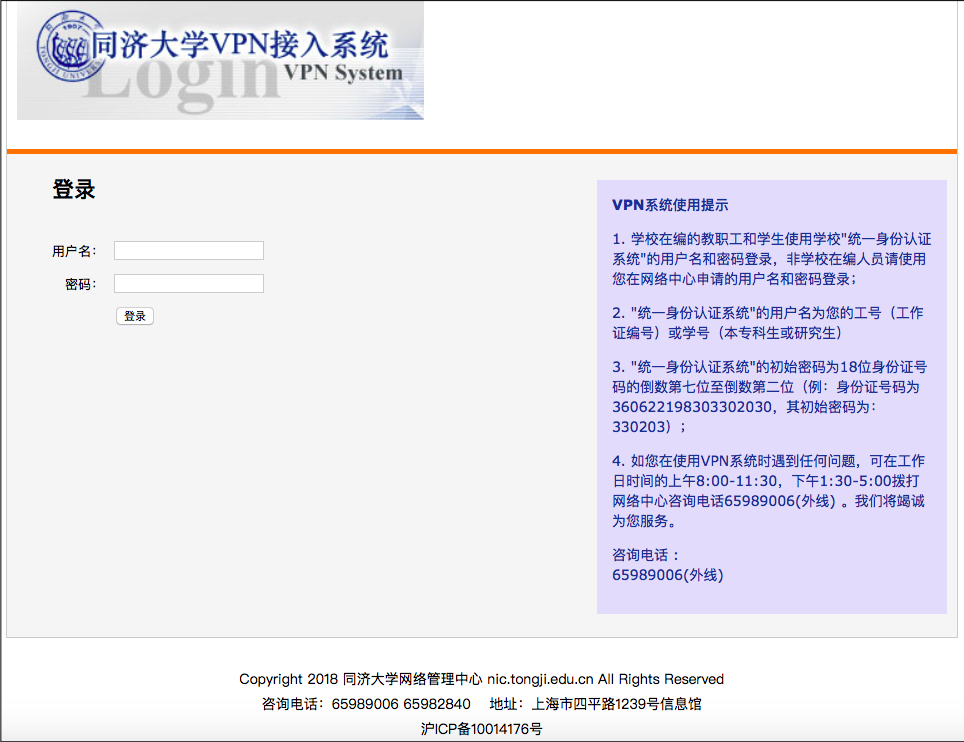Click the 登录 heading above the form
964x742 pixels.
[x=74, y=189]
